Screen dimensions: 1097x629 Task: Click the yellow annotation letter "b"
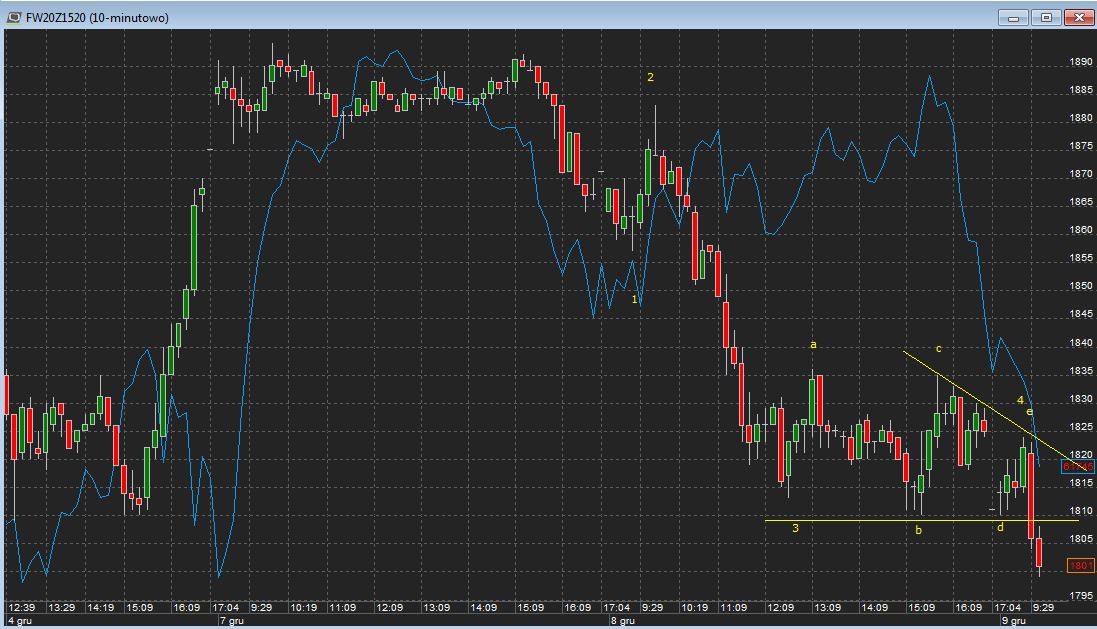pyautogui.click(x=918, y=530)
